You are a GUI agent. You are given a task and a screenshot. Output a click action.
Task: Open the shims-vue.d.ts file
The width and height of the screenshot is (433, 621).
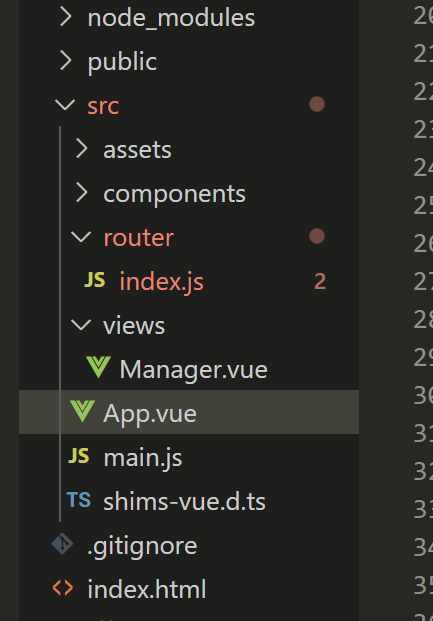(184, 502)
